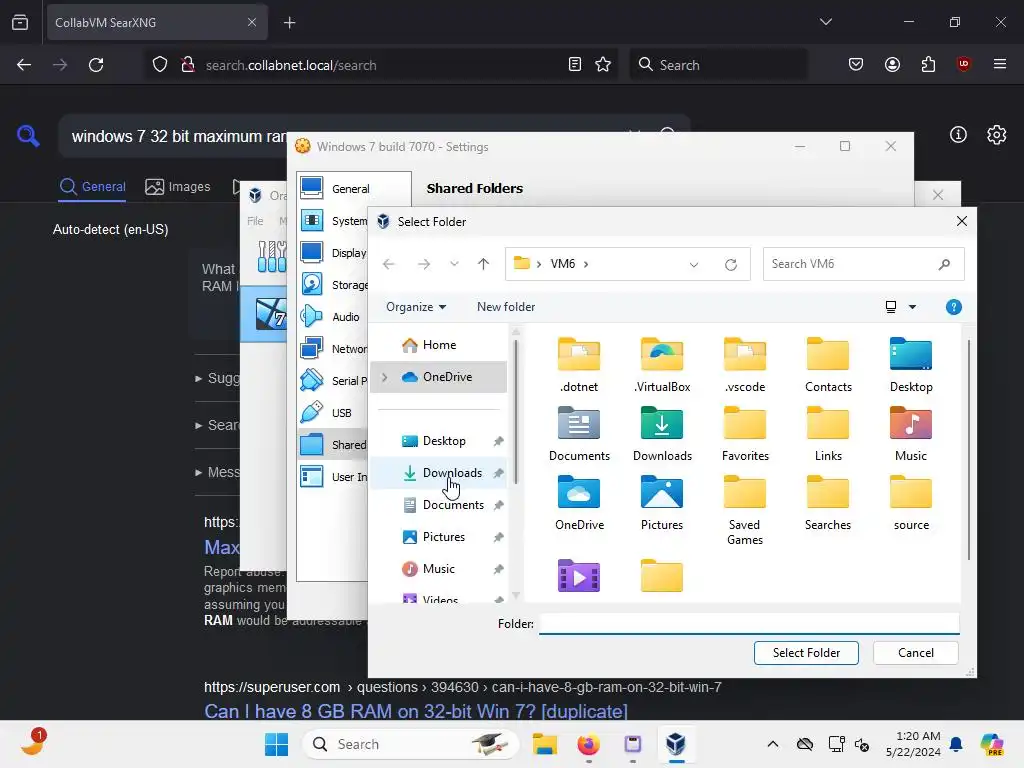
Task: Create a New folder
Action: tap(505, 307)
